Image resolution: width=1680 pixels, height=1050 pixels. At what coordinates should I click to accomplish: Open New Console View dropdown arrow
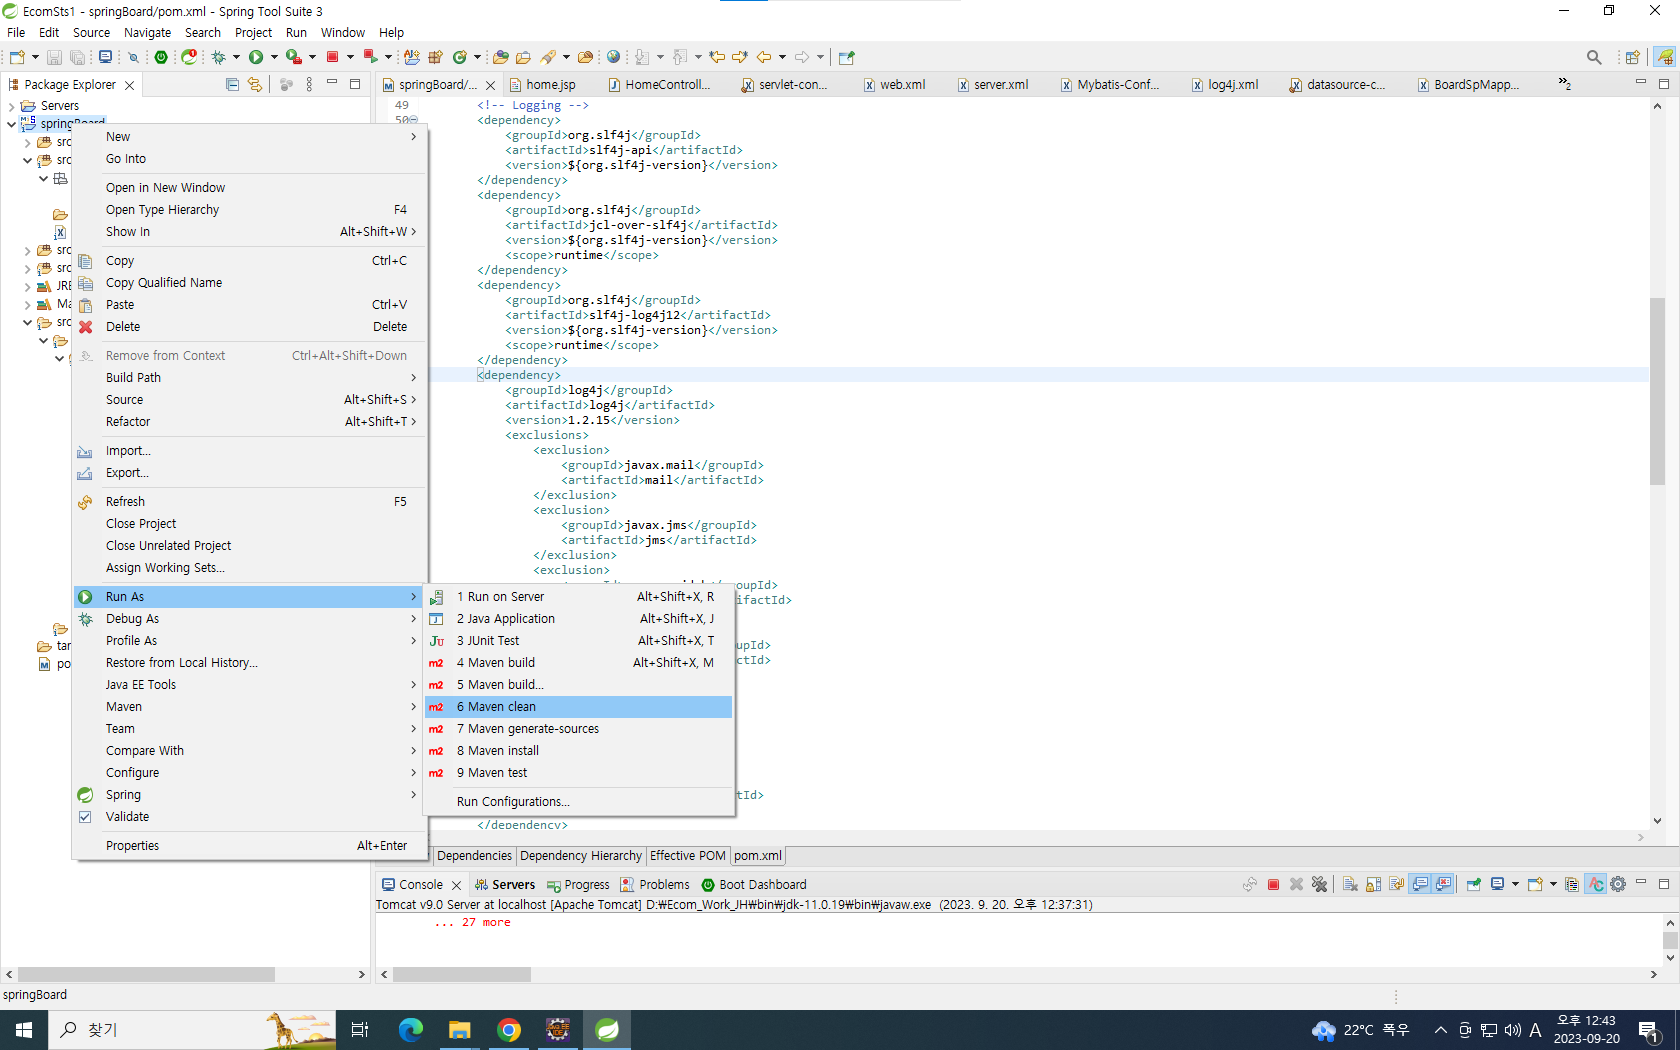point(1553,884)
